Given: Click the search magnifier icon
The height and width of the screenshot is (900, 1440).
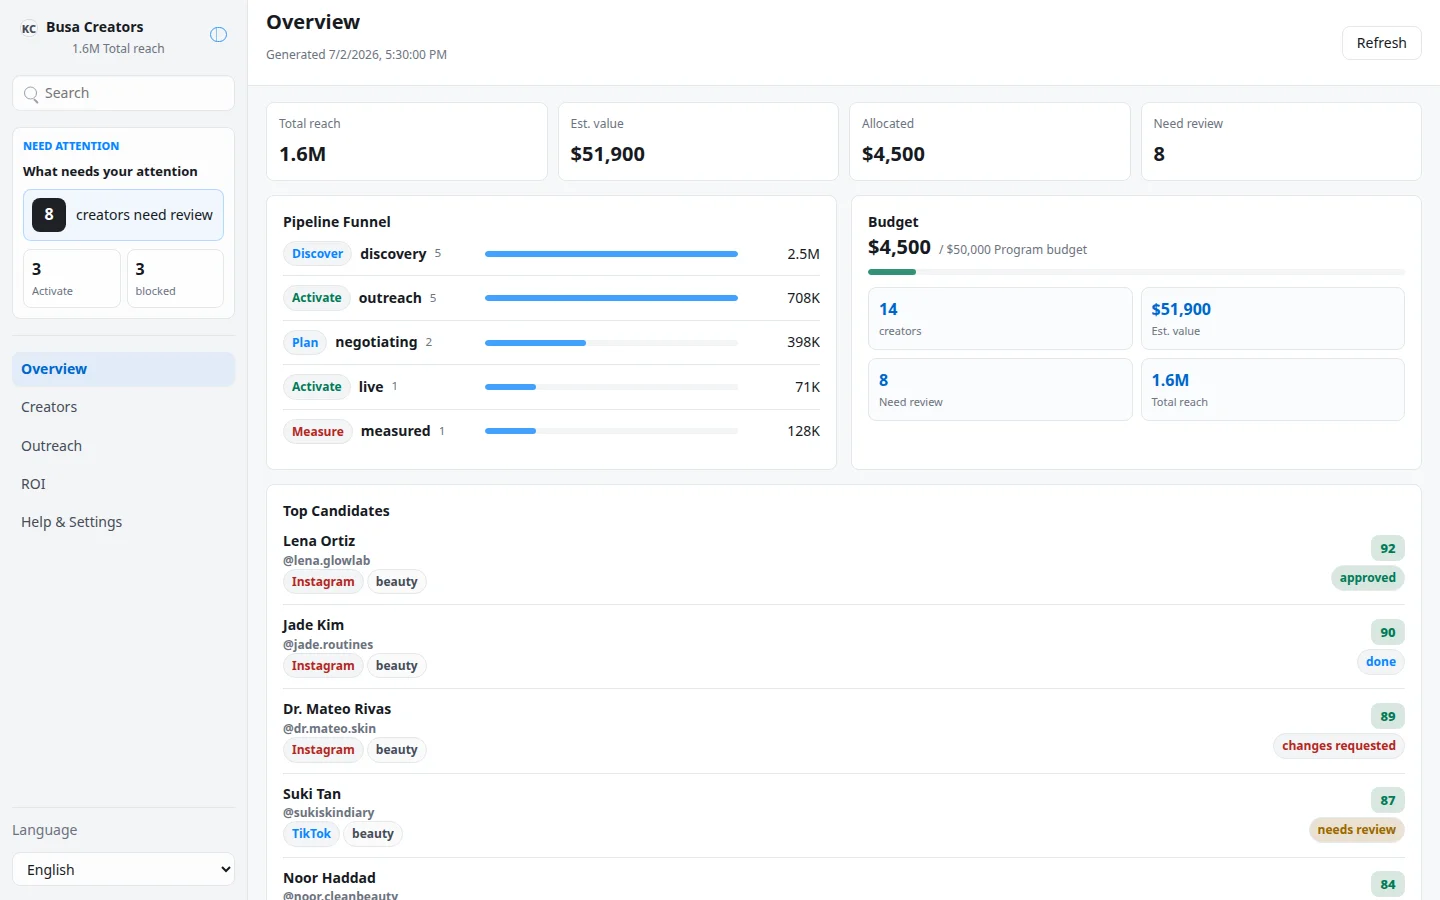Looking at the screenshot, I should coord(31,94).
